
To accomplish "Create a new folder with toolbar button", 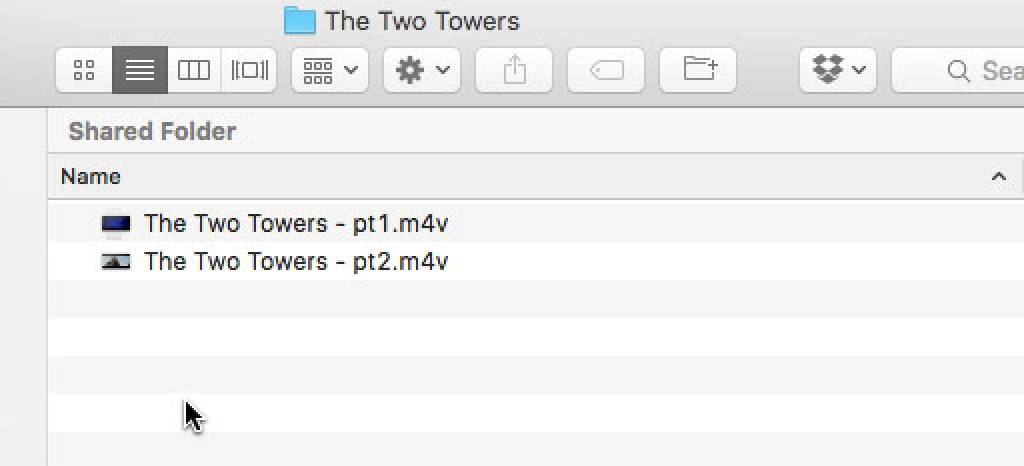I will (x=699, y=70).
